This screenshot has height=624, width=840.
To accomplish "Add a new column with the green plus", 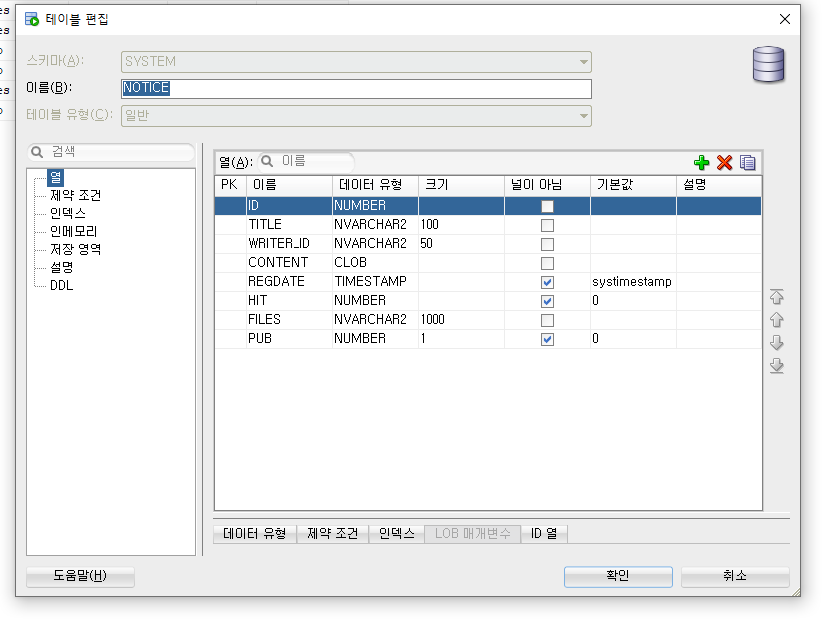I will (701, 162).
